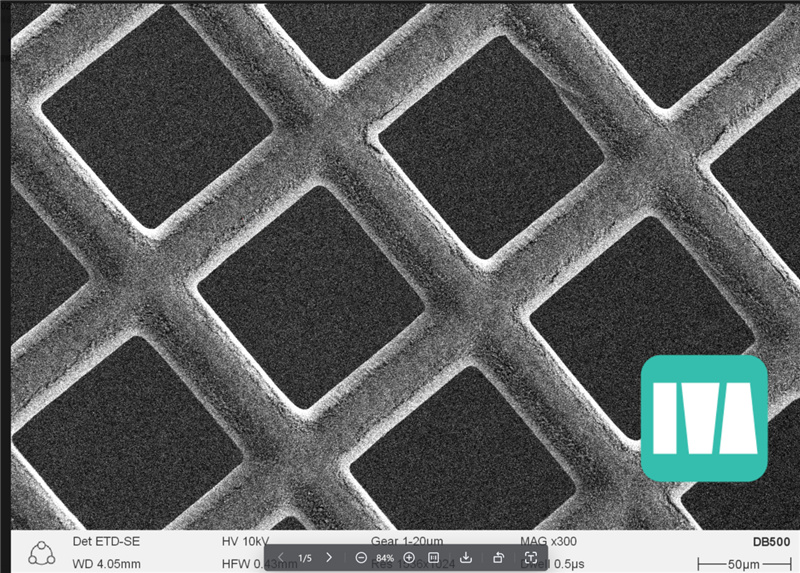Image resolution: width=800 pixels, height=573 pixels.
Task: Click the Det ETD-SE label
Action: coord(106,541)
